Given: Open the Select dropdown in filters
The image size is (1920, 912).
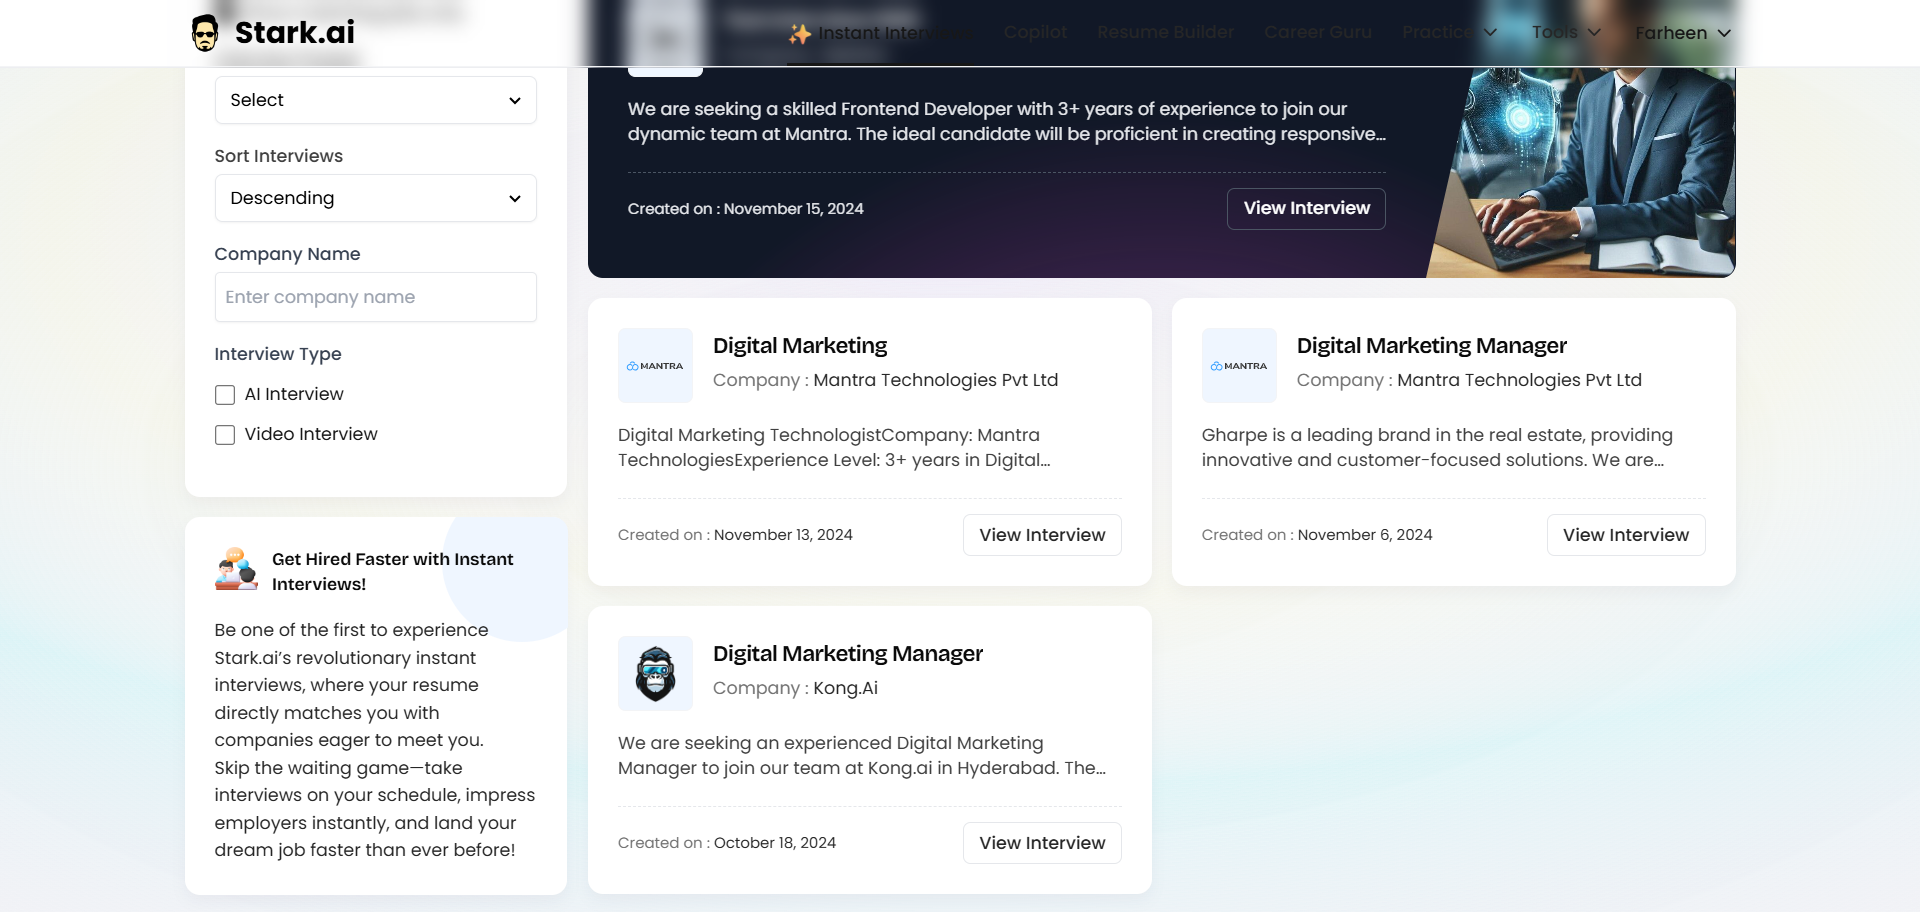Looking at the screenshot, I should point(376,100).
